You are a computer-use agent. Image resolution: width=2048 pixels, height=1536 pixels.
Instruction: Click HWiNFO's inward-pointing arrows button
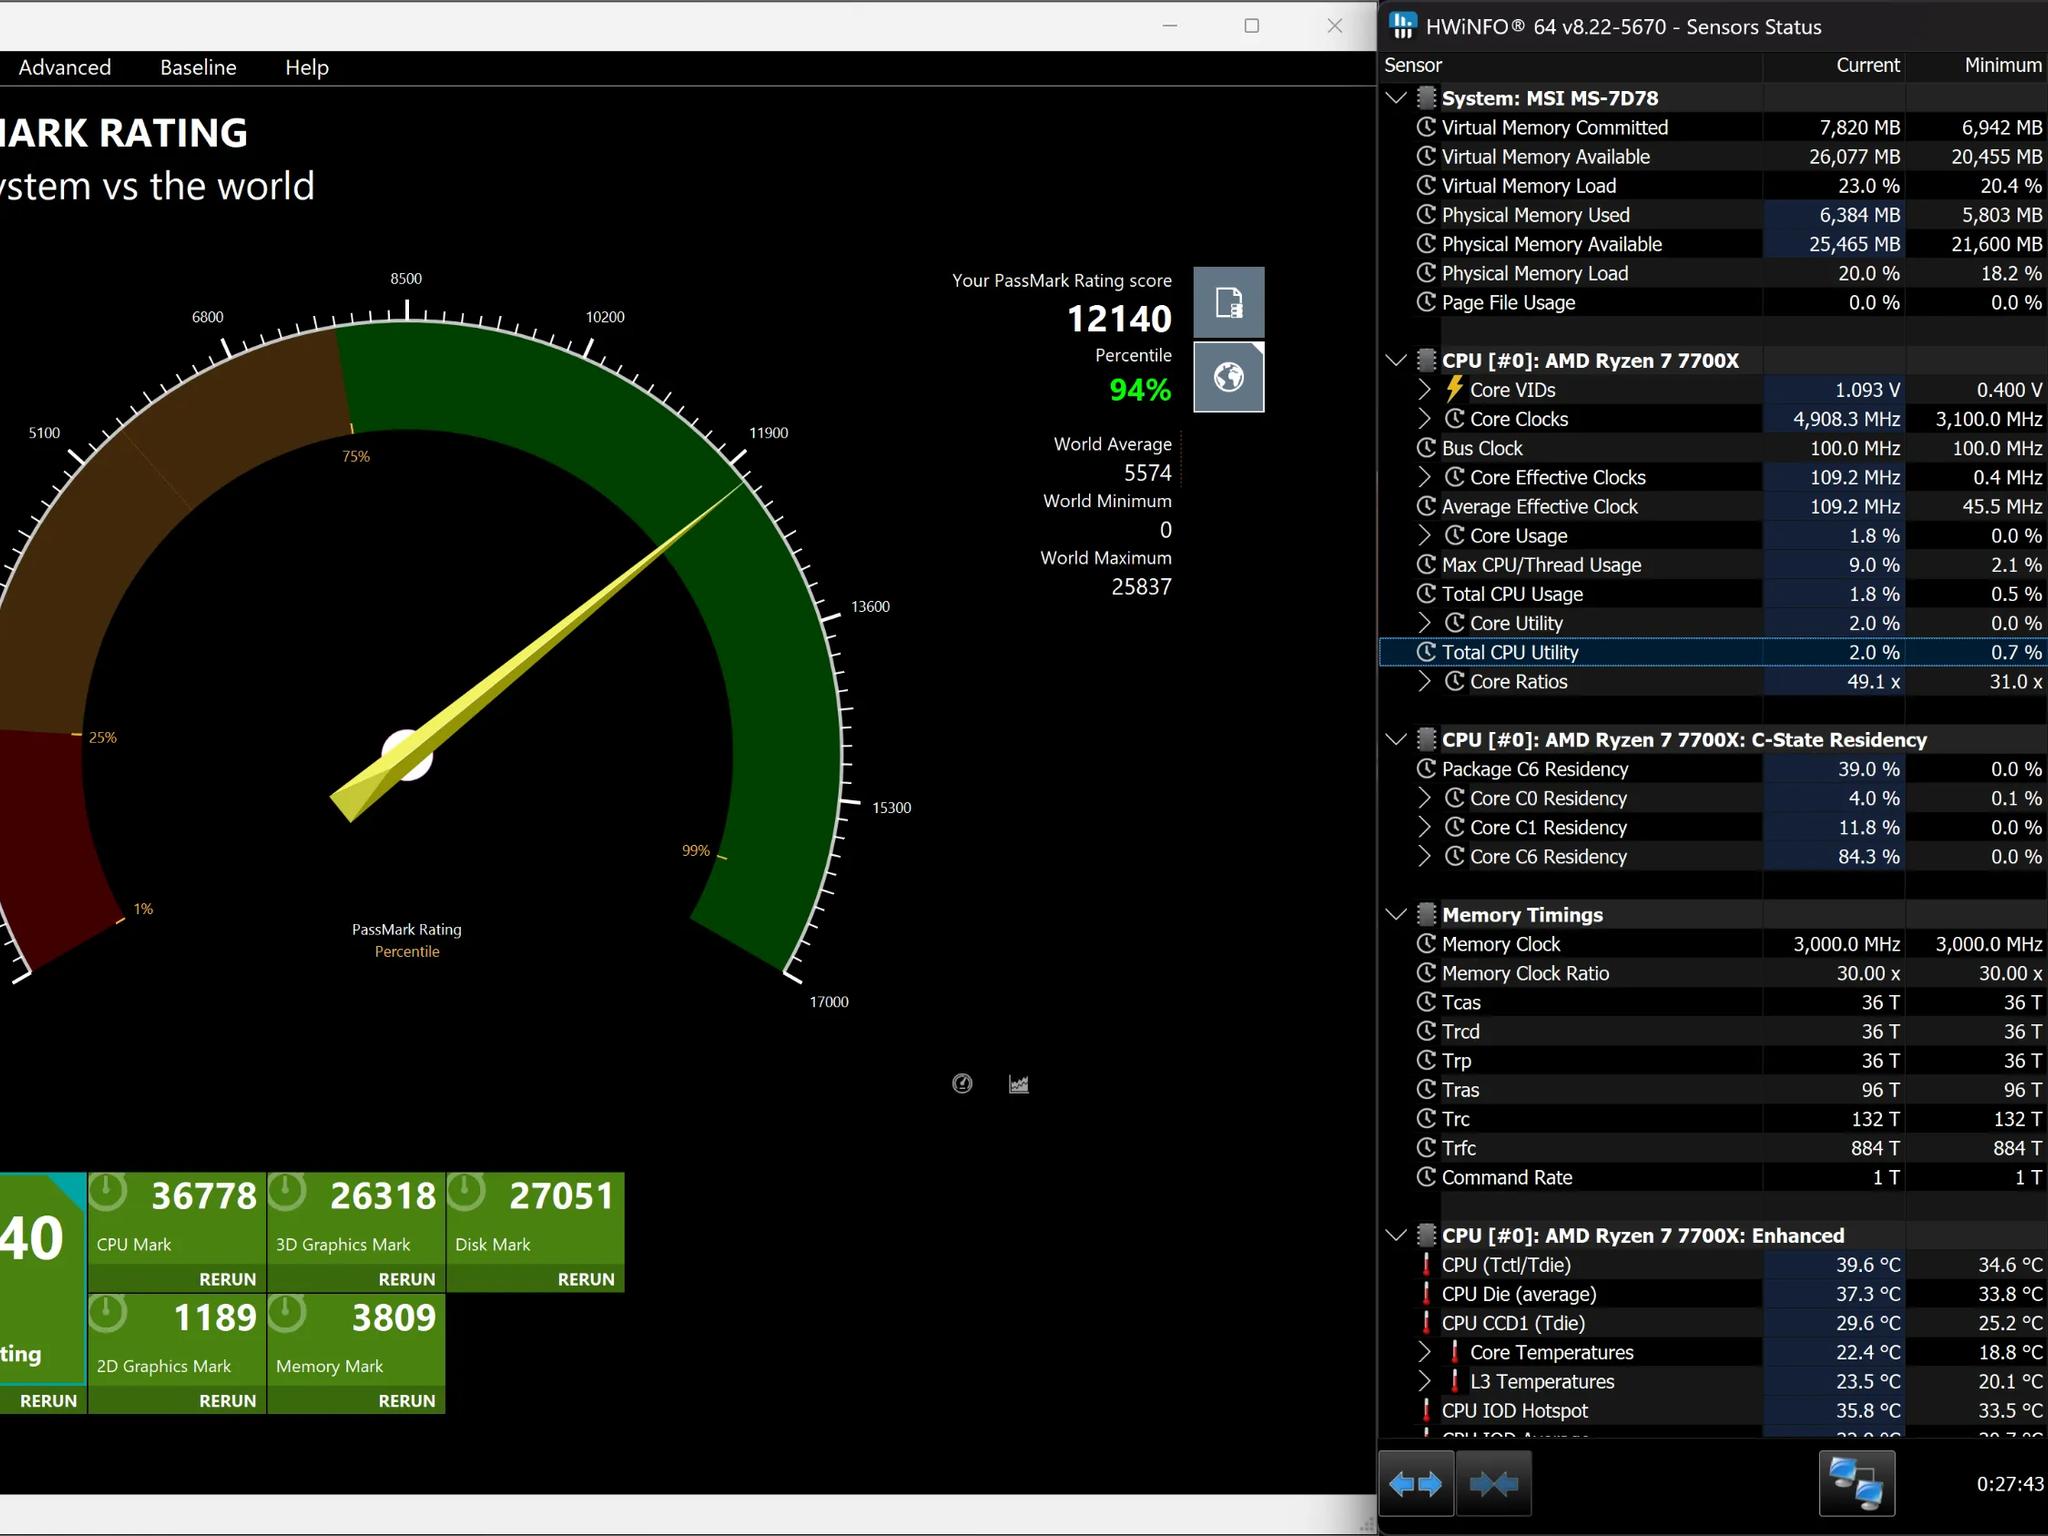tap(1493, 1484)
